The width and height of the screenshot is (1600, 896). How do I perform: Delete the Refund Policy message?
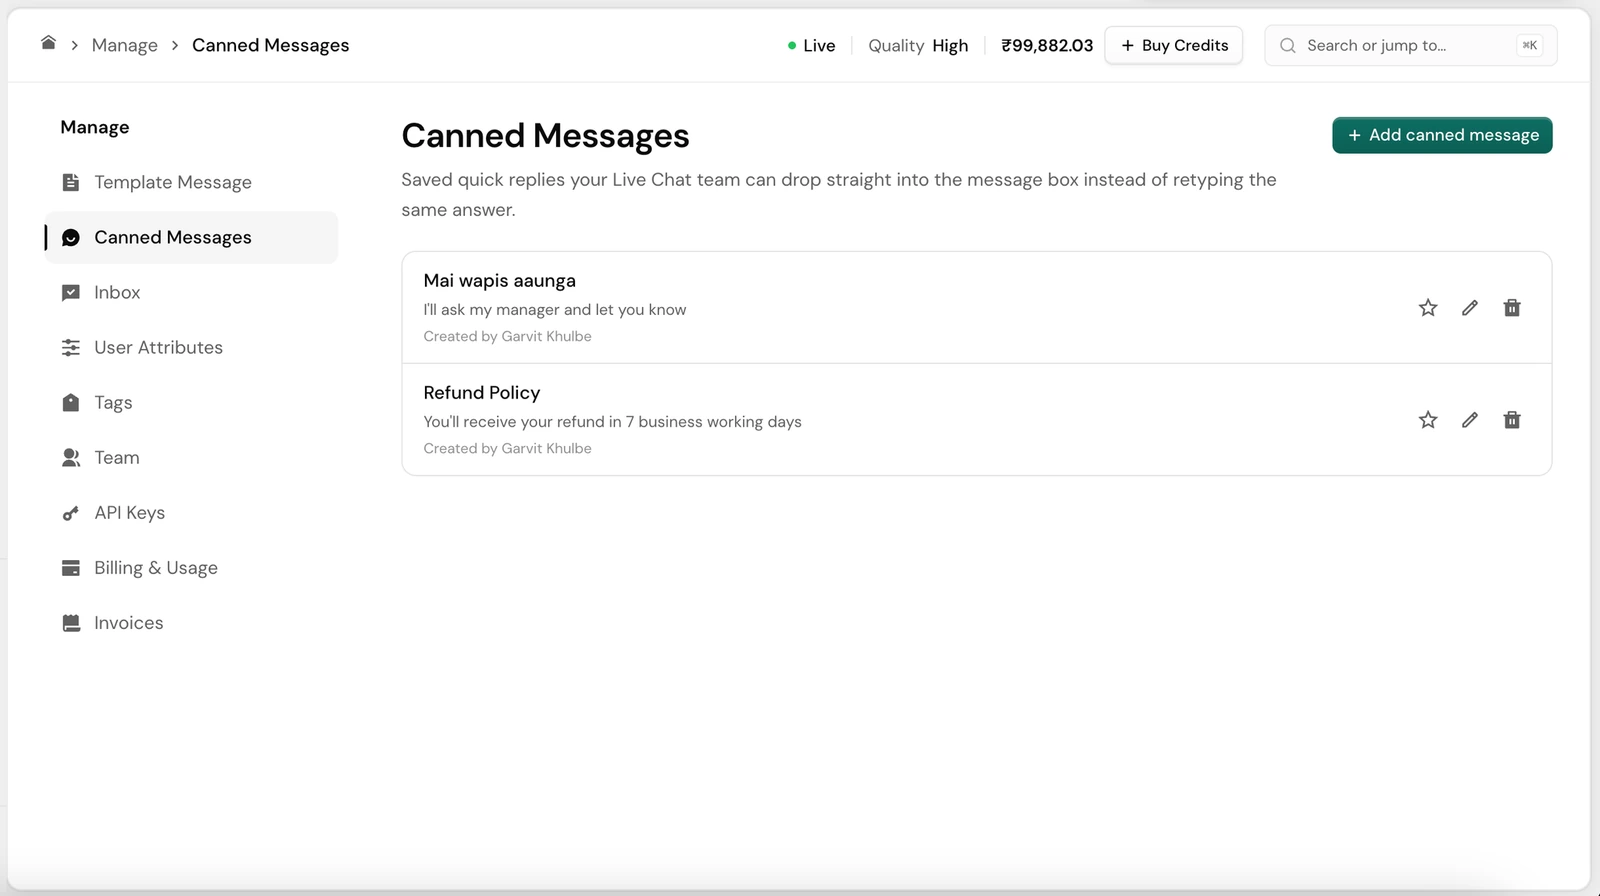[x=1512, y=420]
